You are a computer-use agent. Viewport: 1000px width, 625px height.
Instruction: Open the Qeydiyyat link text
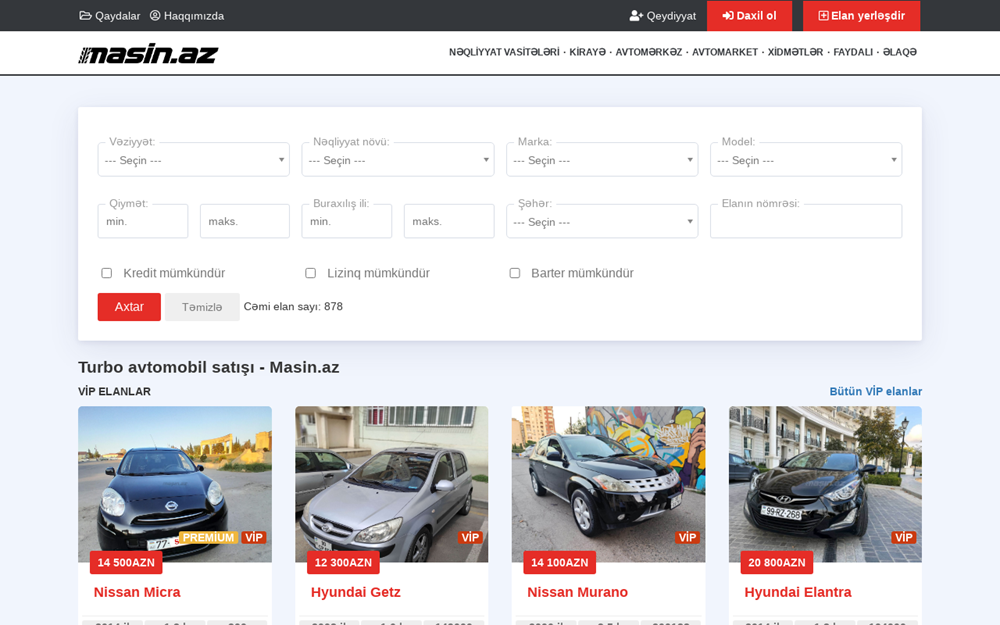coord(671,16)
